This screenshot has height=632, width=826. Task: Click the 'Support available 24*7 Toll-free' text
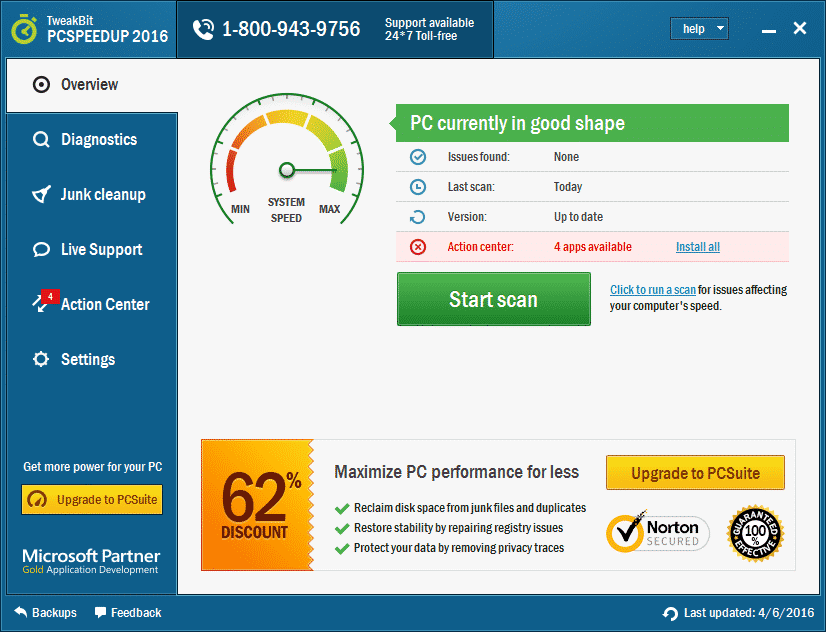[429, 29]
